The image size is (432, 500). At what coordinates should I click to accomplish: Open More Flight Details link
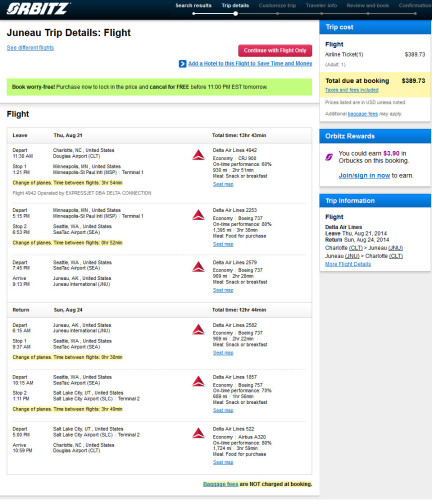pyautogui.click(x=348, y=264)
